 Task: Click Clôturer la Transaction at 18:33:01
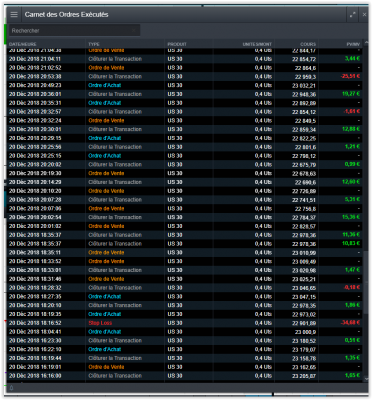(x=115, y=270)
